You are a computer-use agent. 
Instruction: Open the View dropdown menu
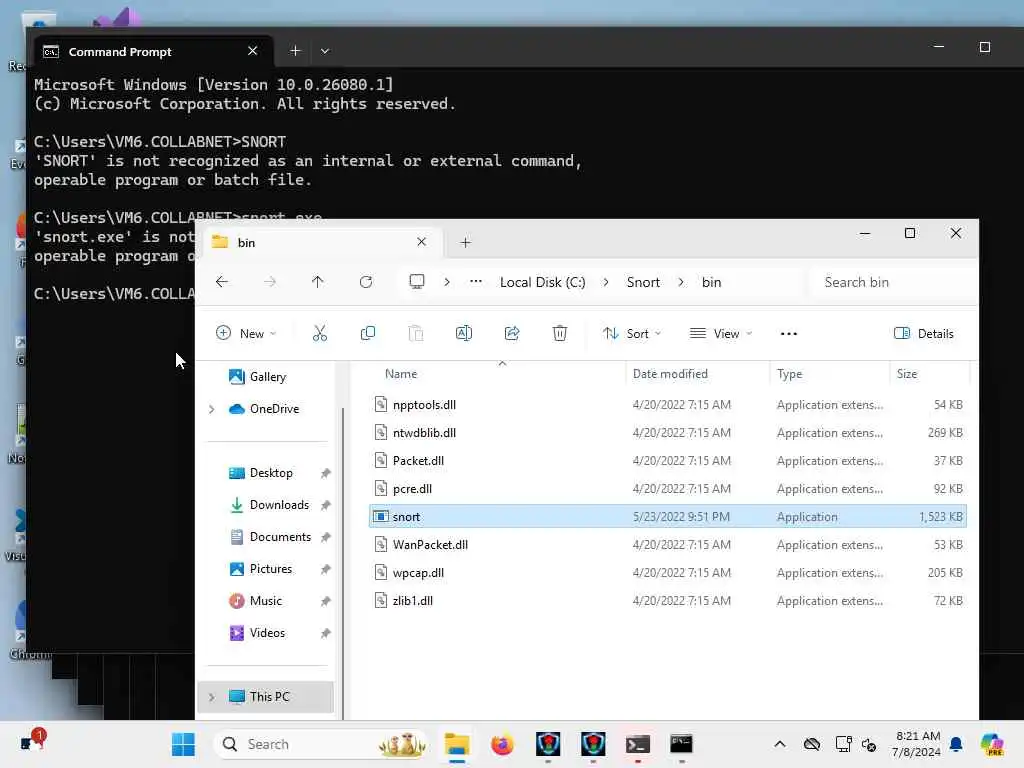pos(721,334)
